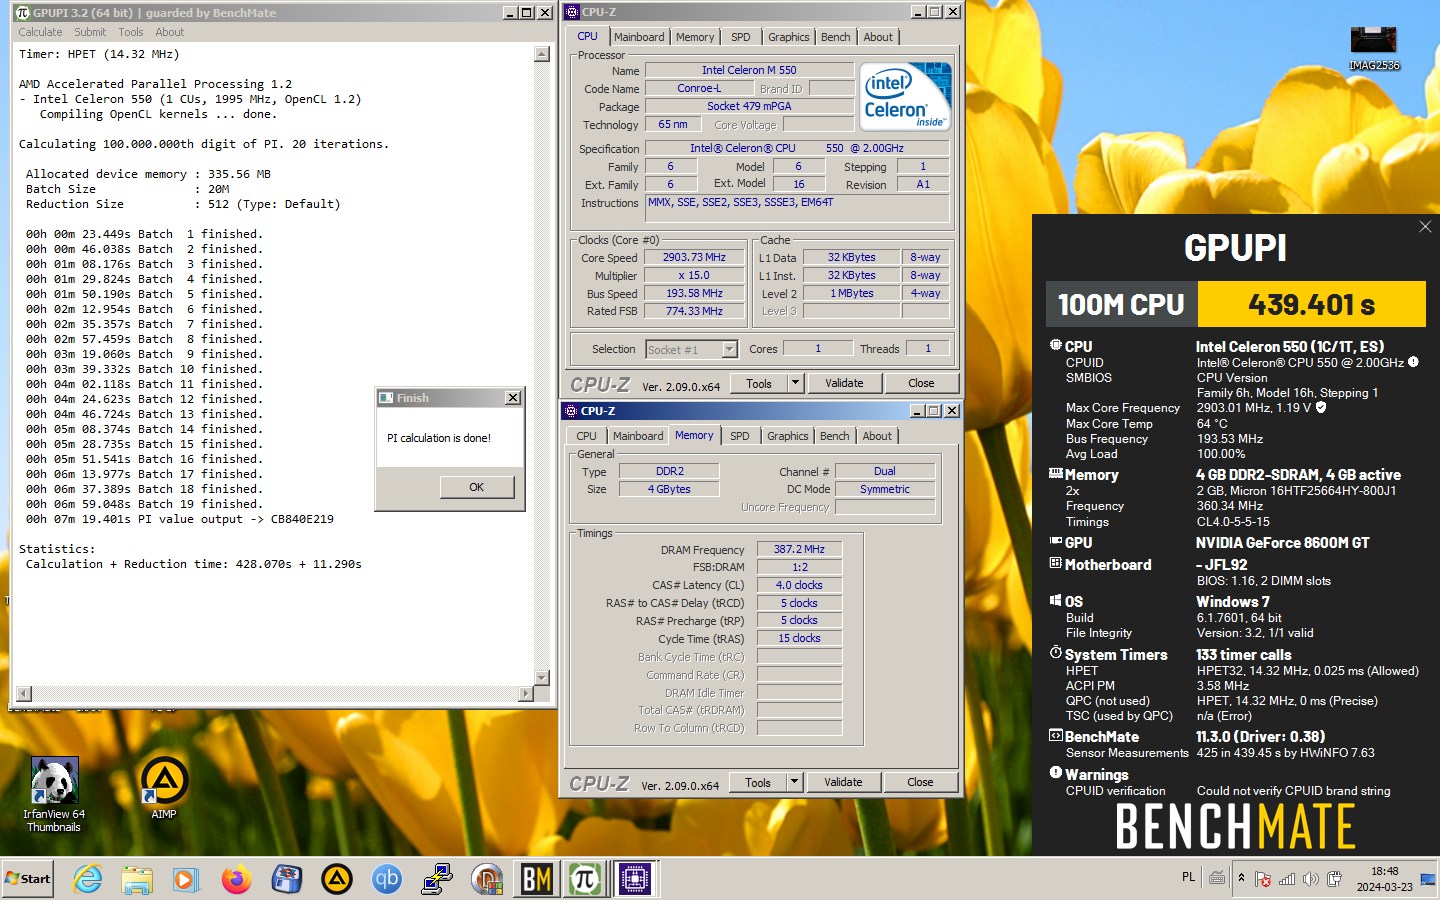Click the on-screen keyboard language bar icon

click(x=1217, y=878)
